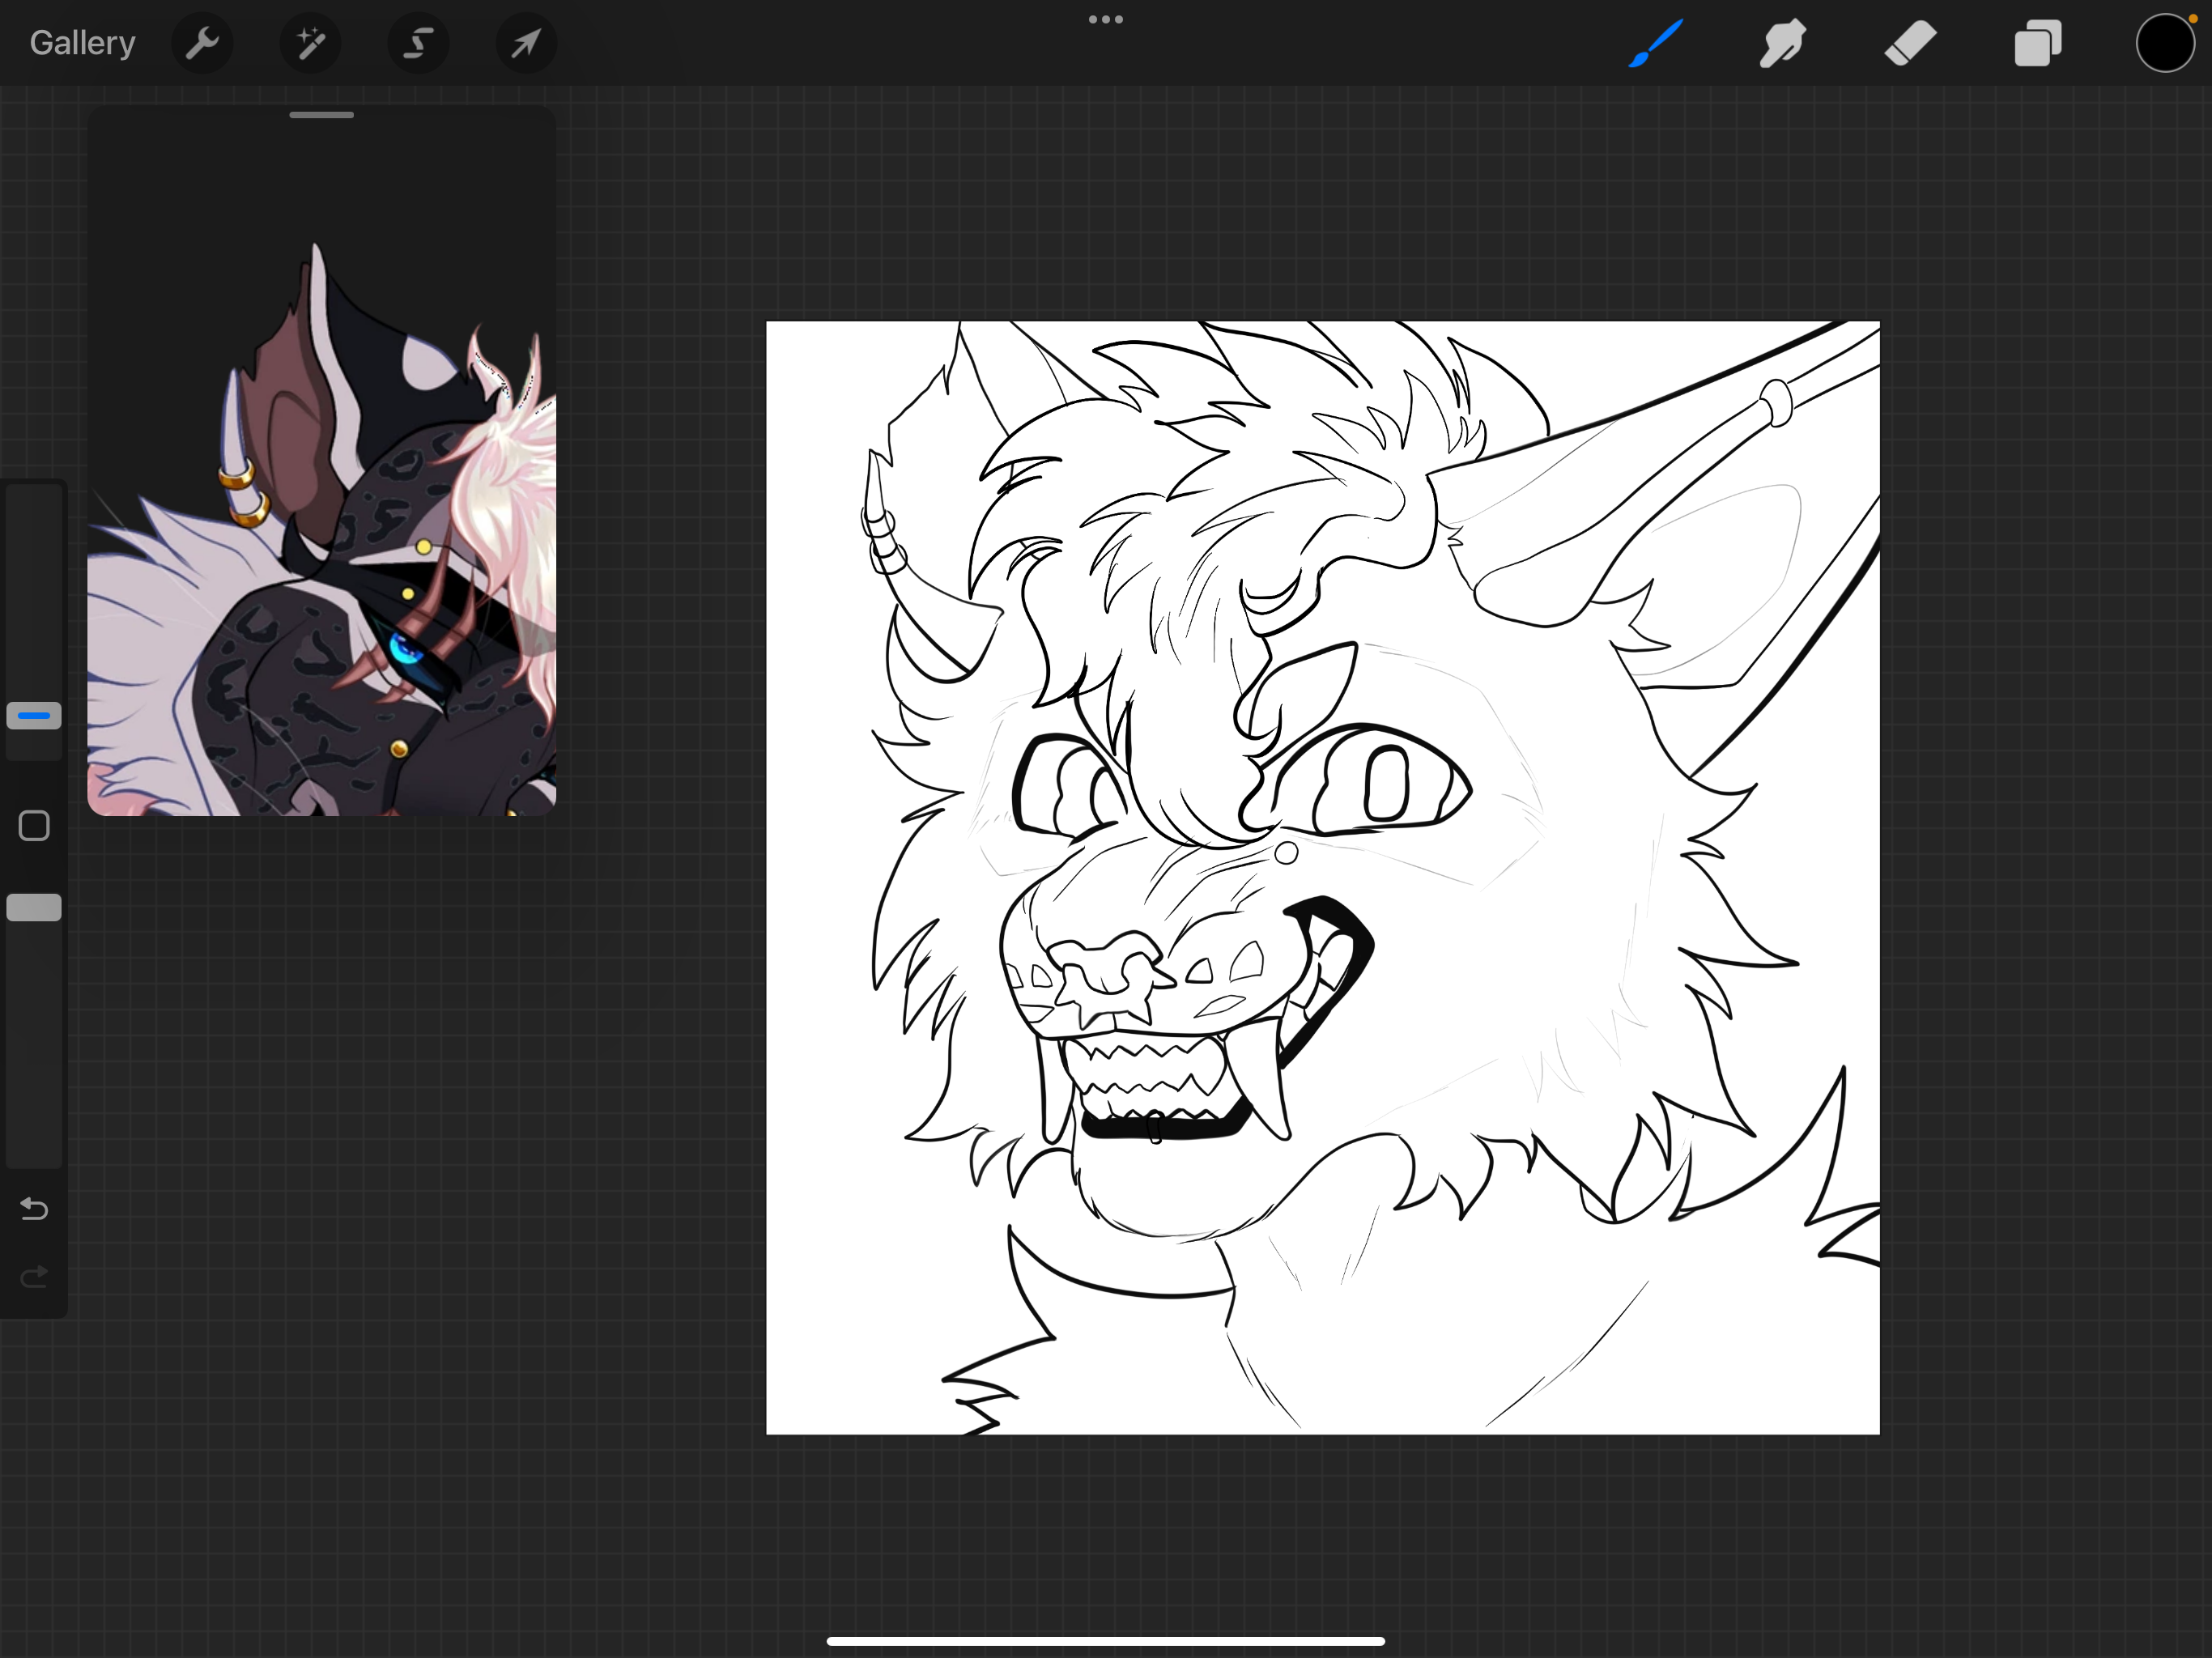2212x1658 pixels.
Task: Open the Actions wrench menu
Action: tap(202, 43)
